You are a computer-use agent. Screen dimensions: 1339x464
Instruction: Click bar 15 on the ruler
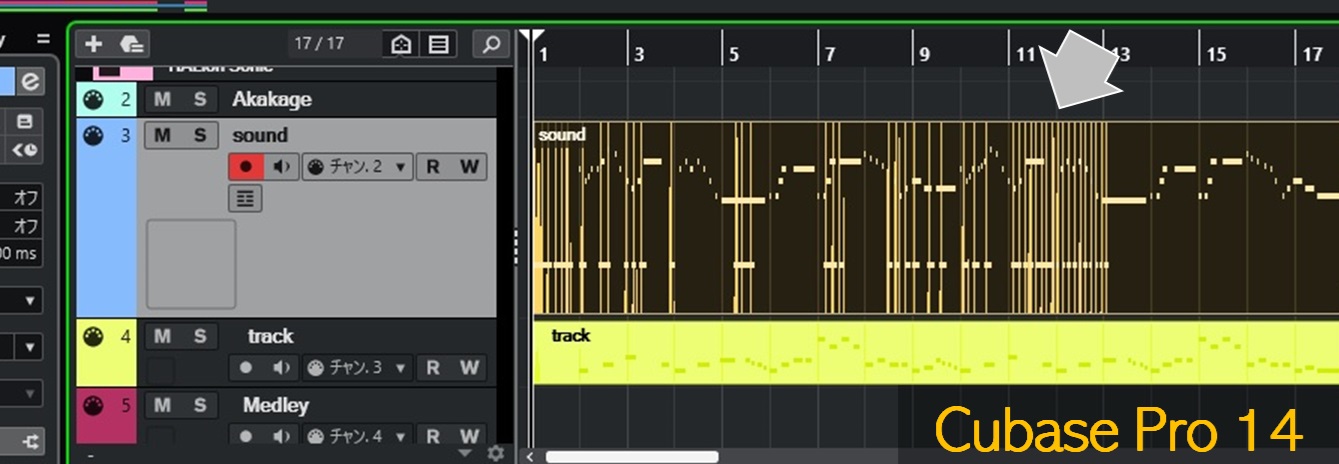point(1215,55)
